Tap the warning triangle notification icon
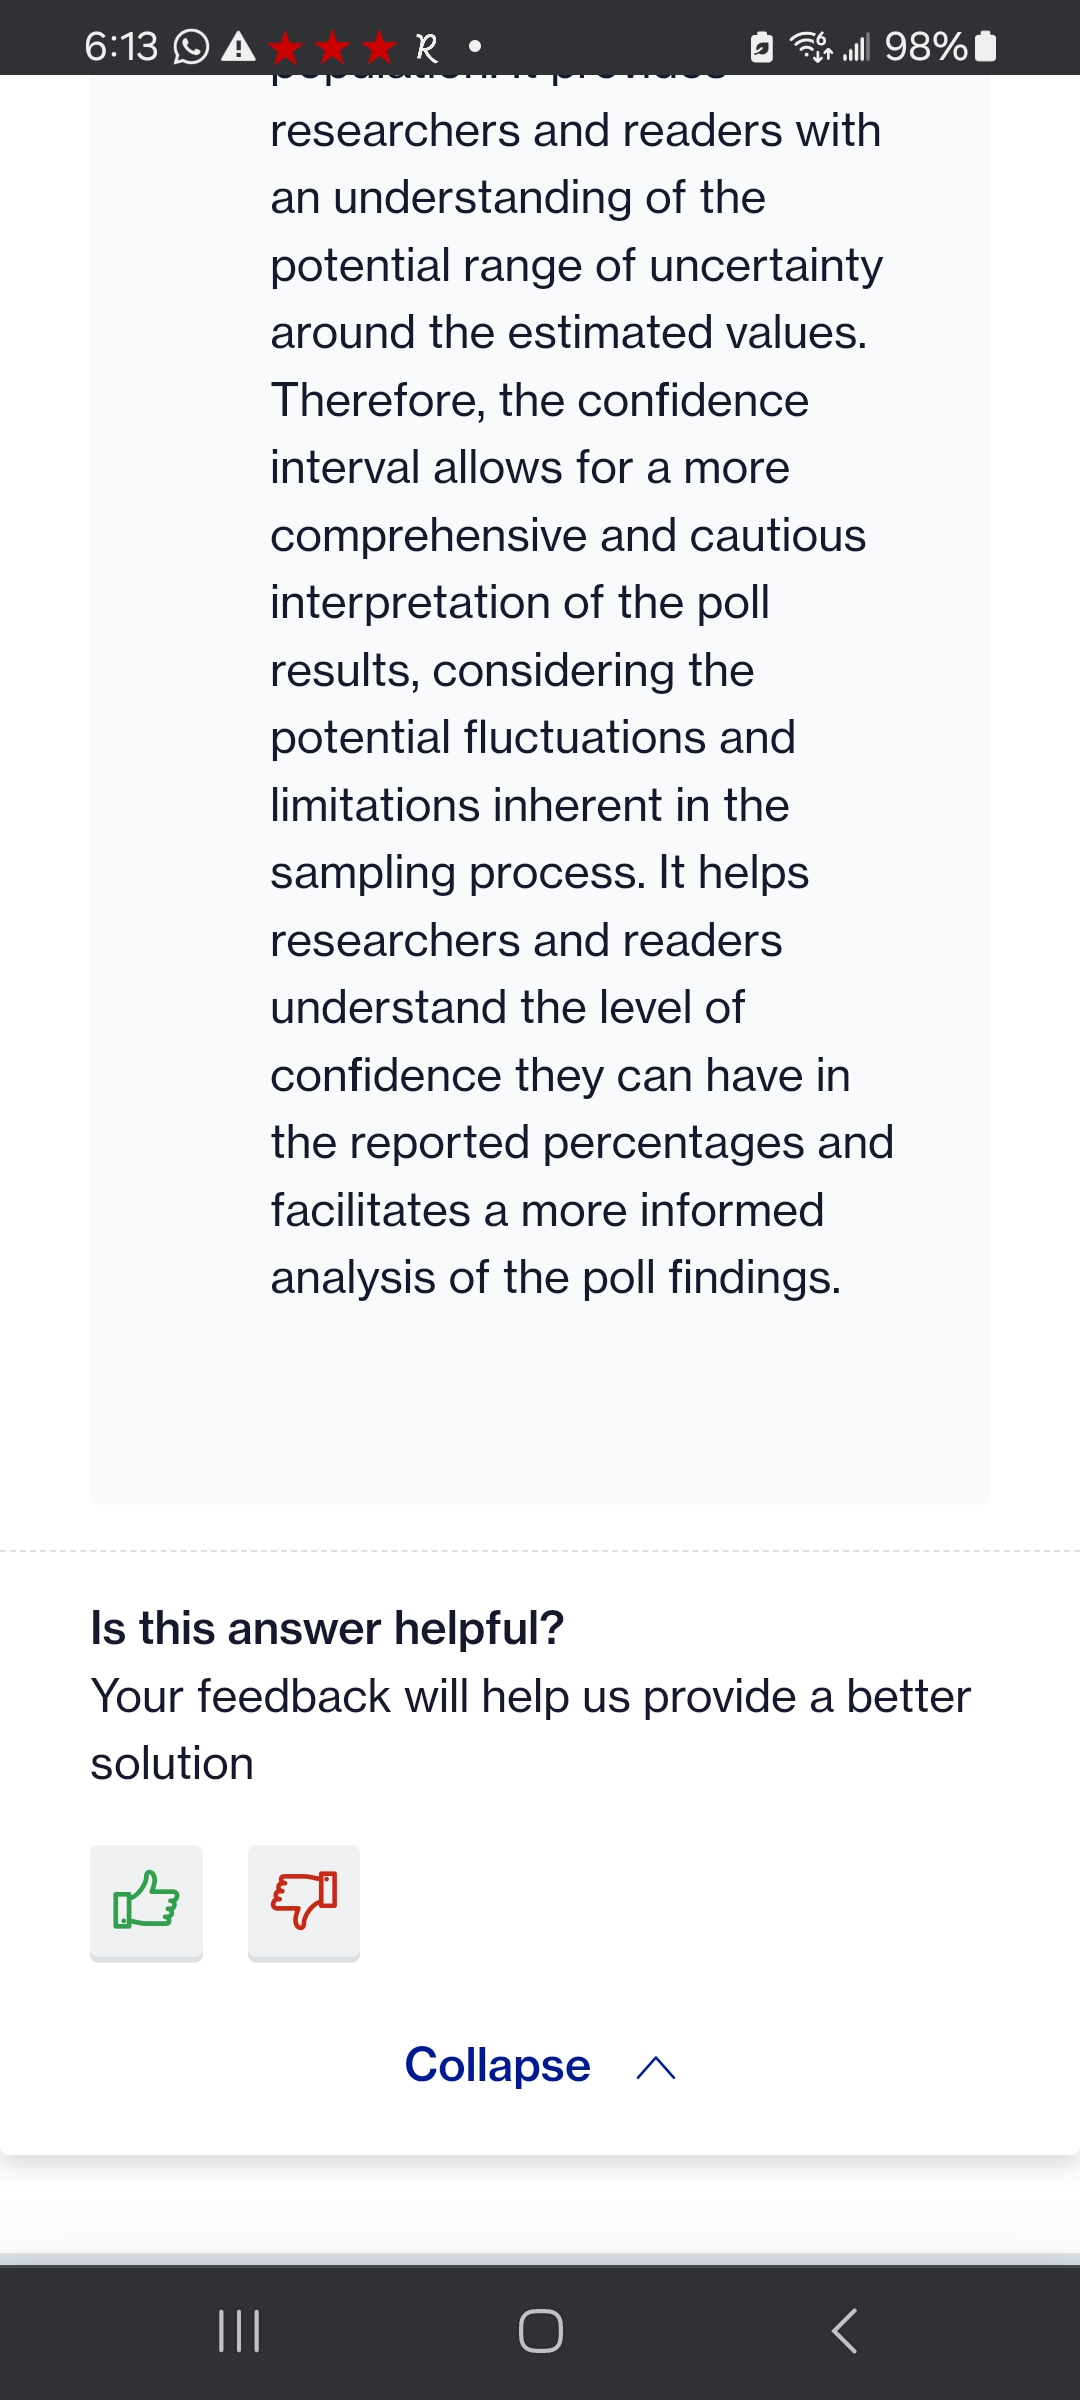The width and height of the screenshot is (1080, 2400). tap(237, 47)
